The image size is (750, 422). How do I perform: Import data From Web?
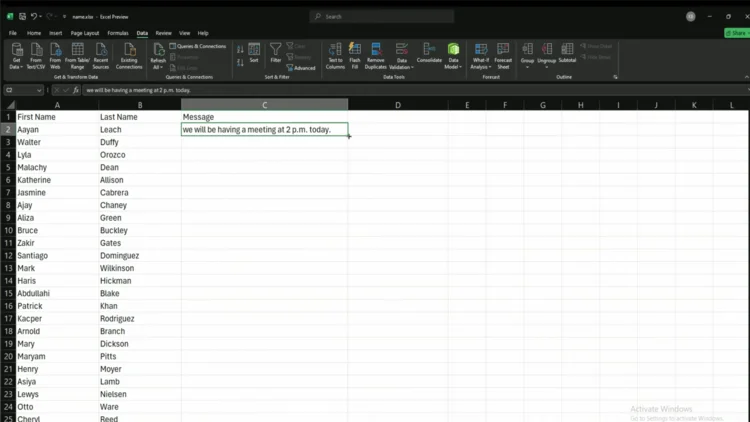click(x=55, y=56)
